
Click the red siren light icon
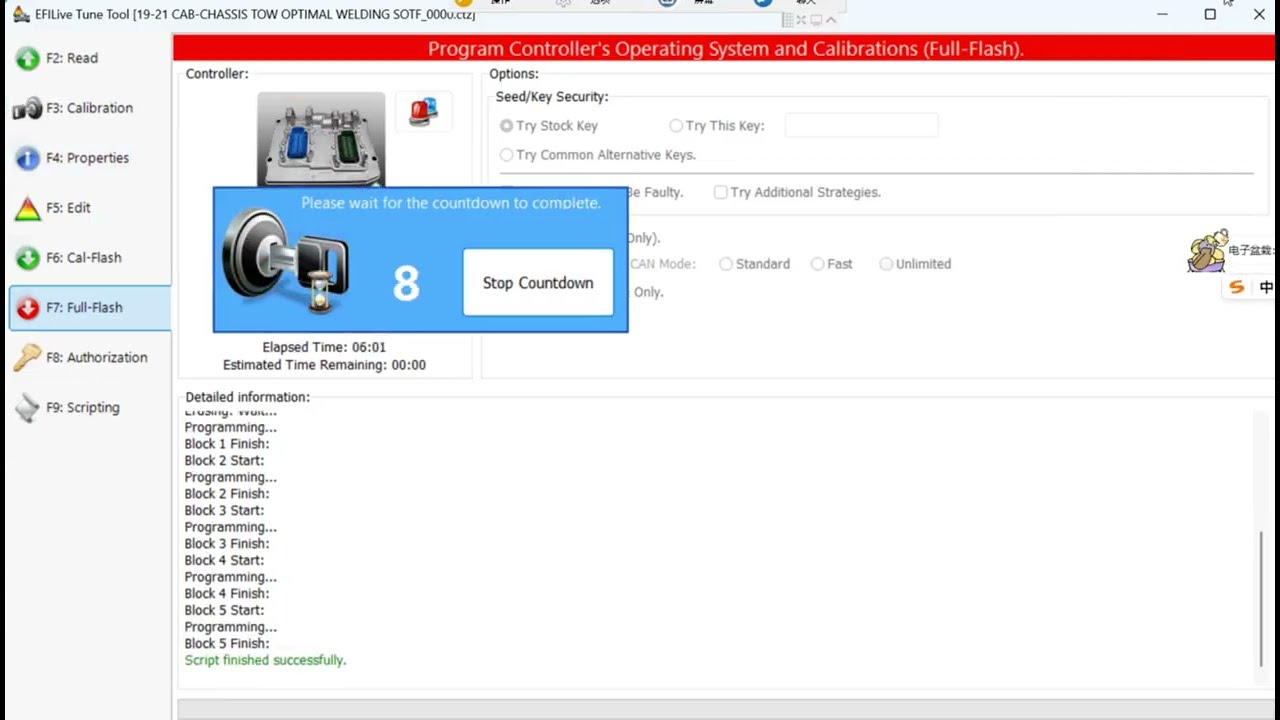click(x=423, y=111)
